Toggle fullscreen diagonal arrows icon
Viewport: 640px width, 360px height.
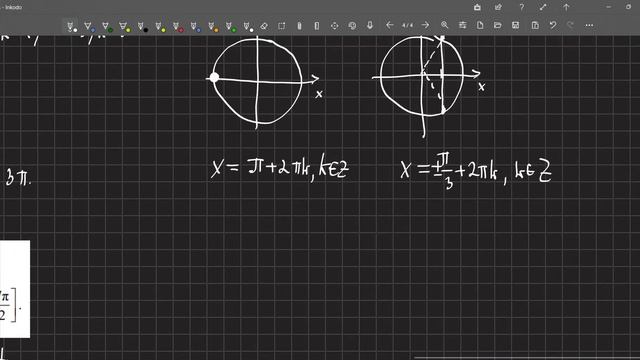pyautogui.click(x=543, y=7)
